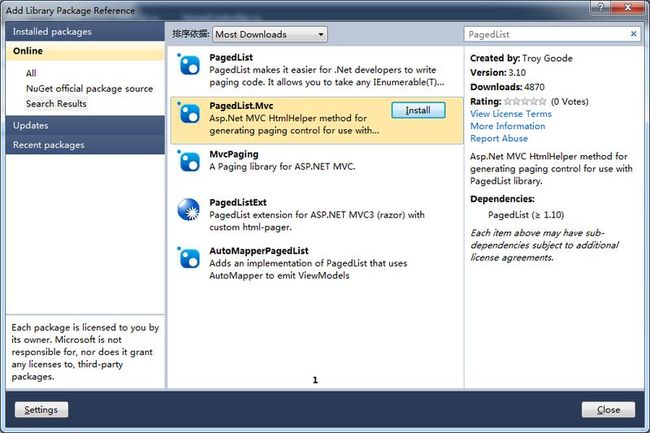Click the PagedList.Mvc package icon
The height and width of the screenshot is (433, 650).
pos(189,113)
